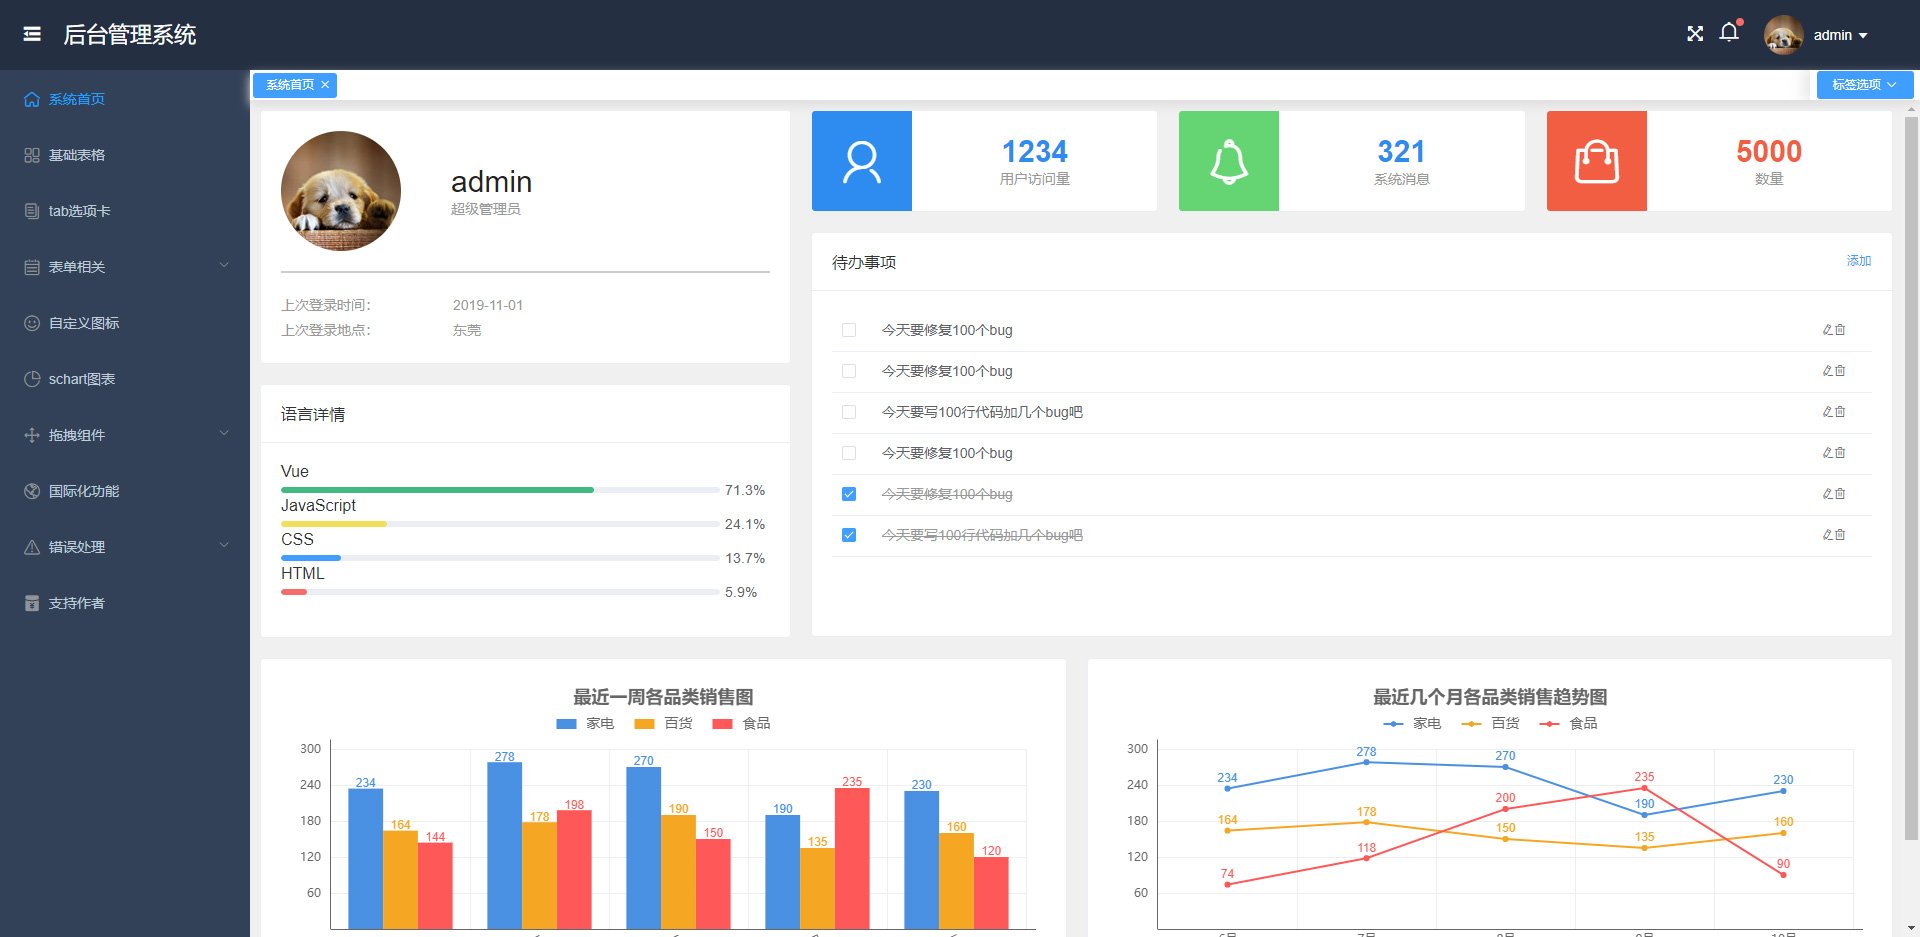Edit the crossed-out 今天要修复100个bug item

(x=1828, y=494)
